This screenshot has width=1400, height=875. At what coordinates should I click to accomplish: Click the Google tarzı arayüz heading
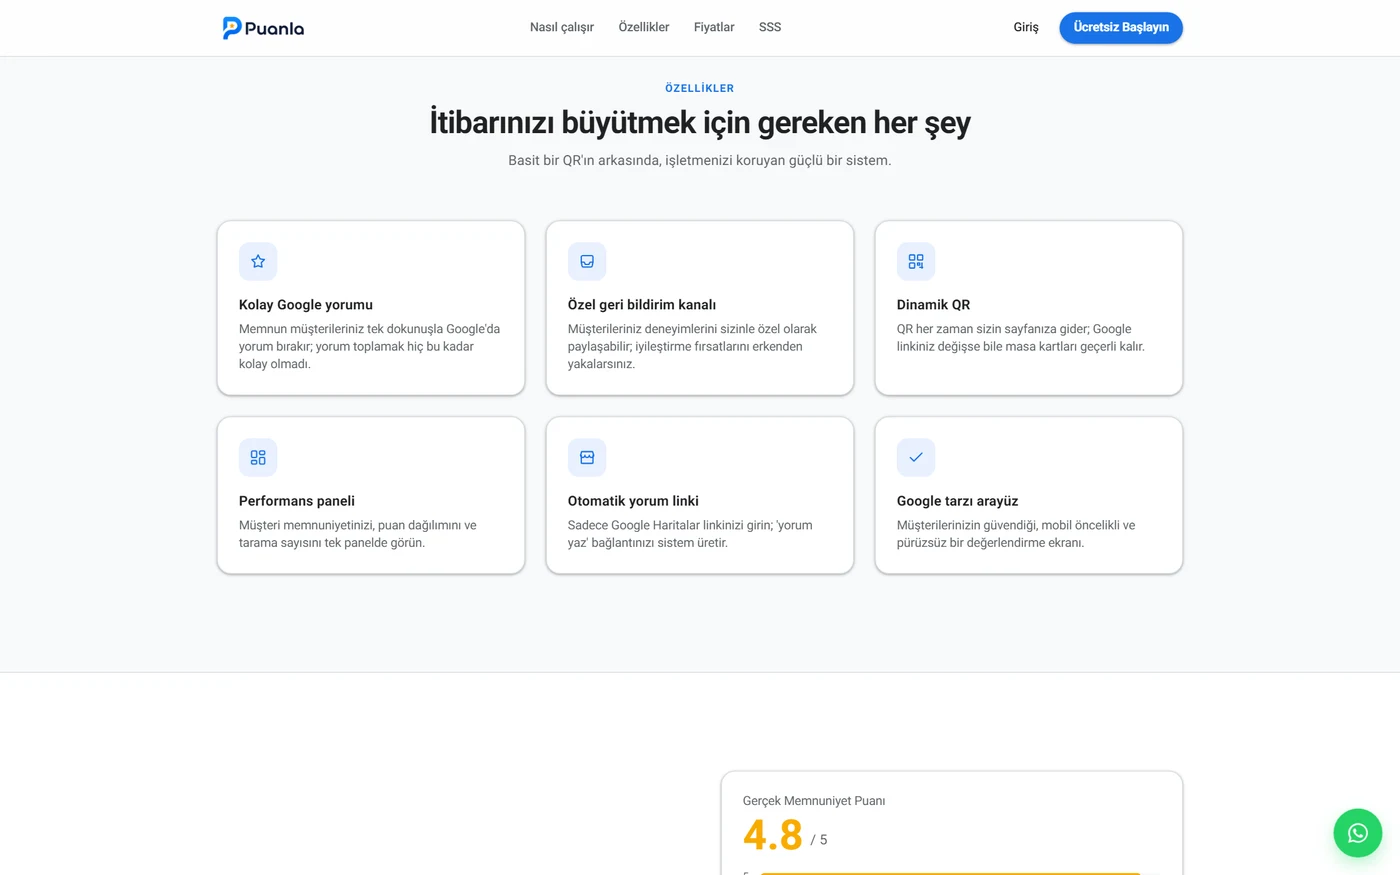click(x=957, y=501)
